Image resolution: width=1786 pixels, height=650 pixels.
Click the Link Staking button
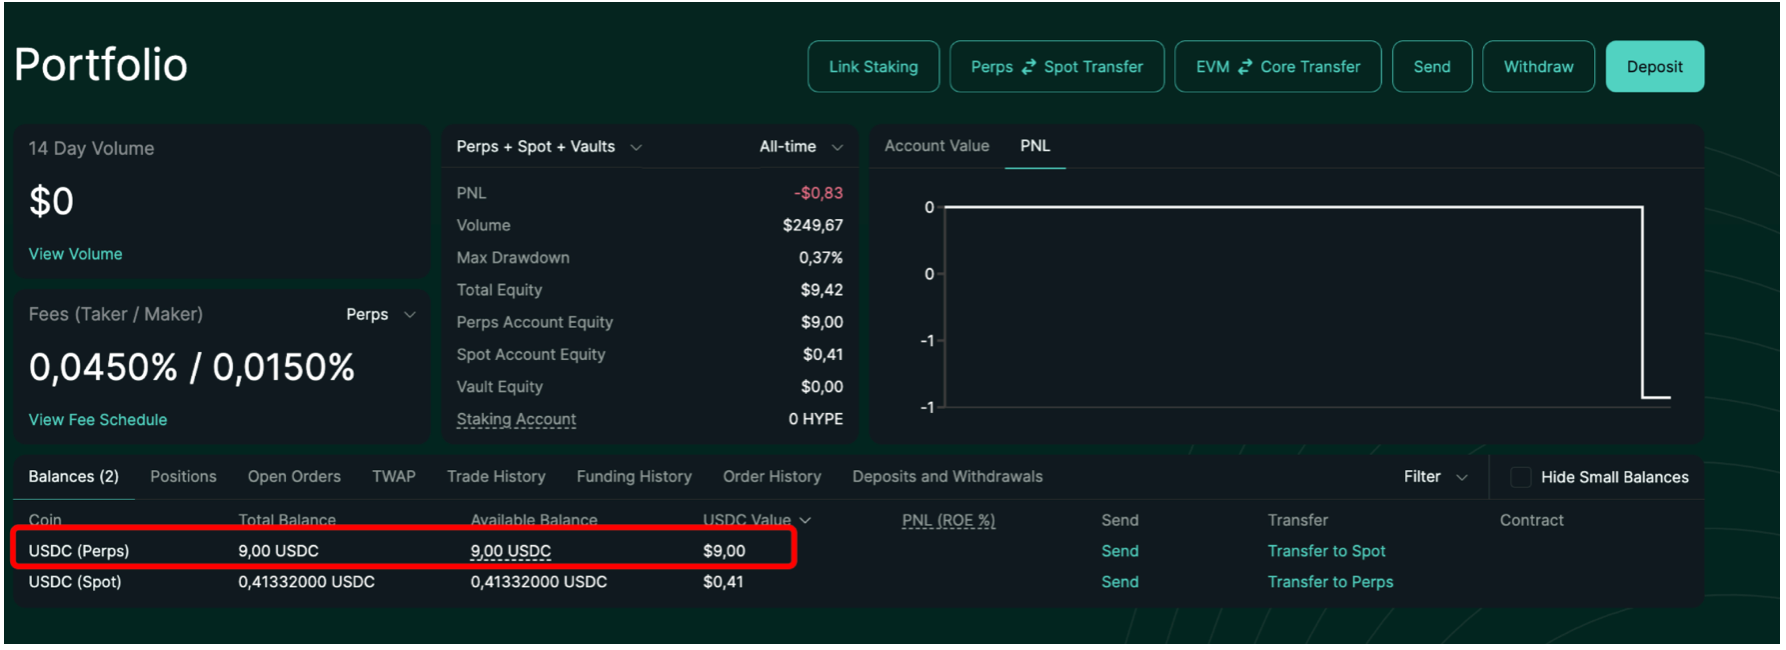873,67
